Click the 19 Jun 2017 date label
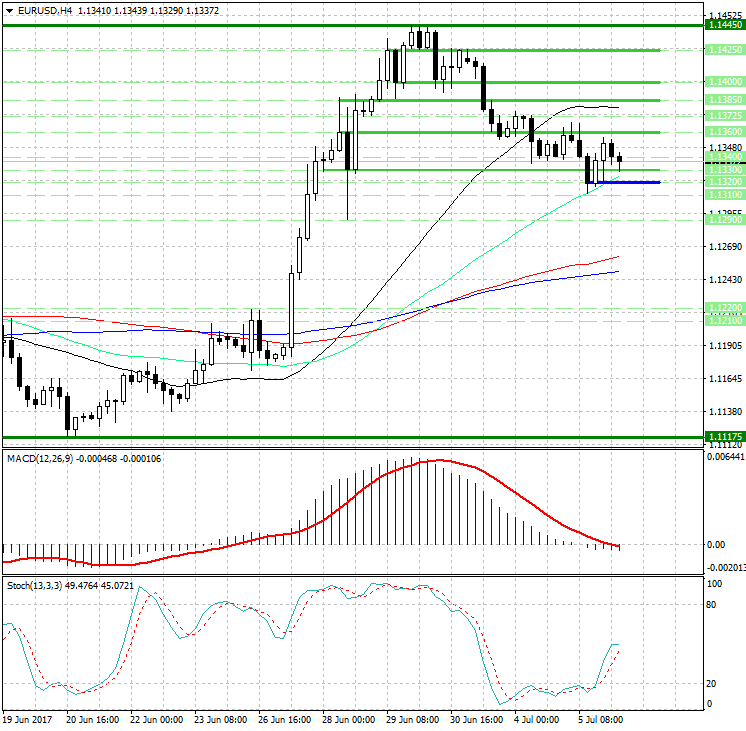 28,720
